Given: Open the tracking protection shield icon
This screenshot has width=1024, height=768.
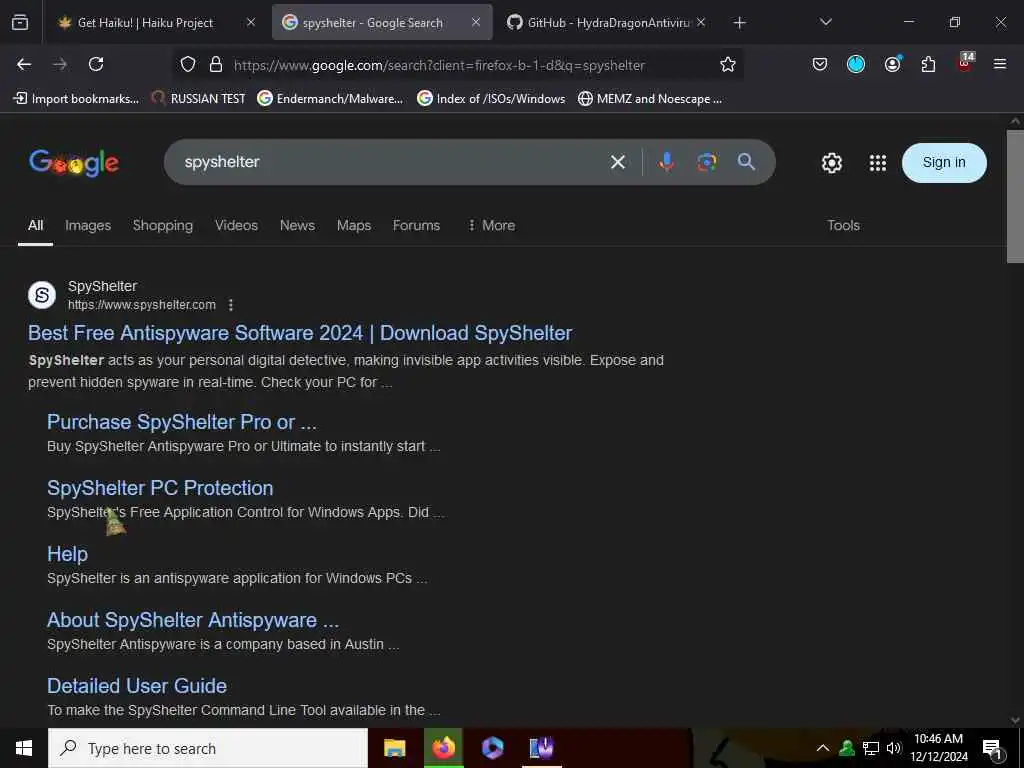Looking at the screenshot, I should click(188, 64).
